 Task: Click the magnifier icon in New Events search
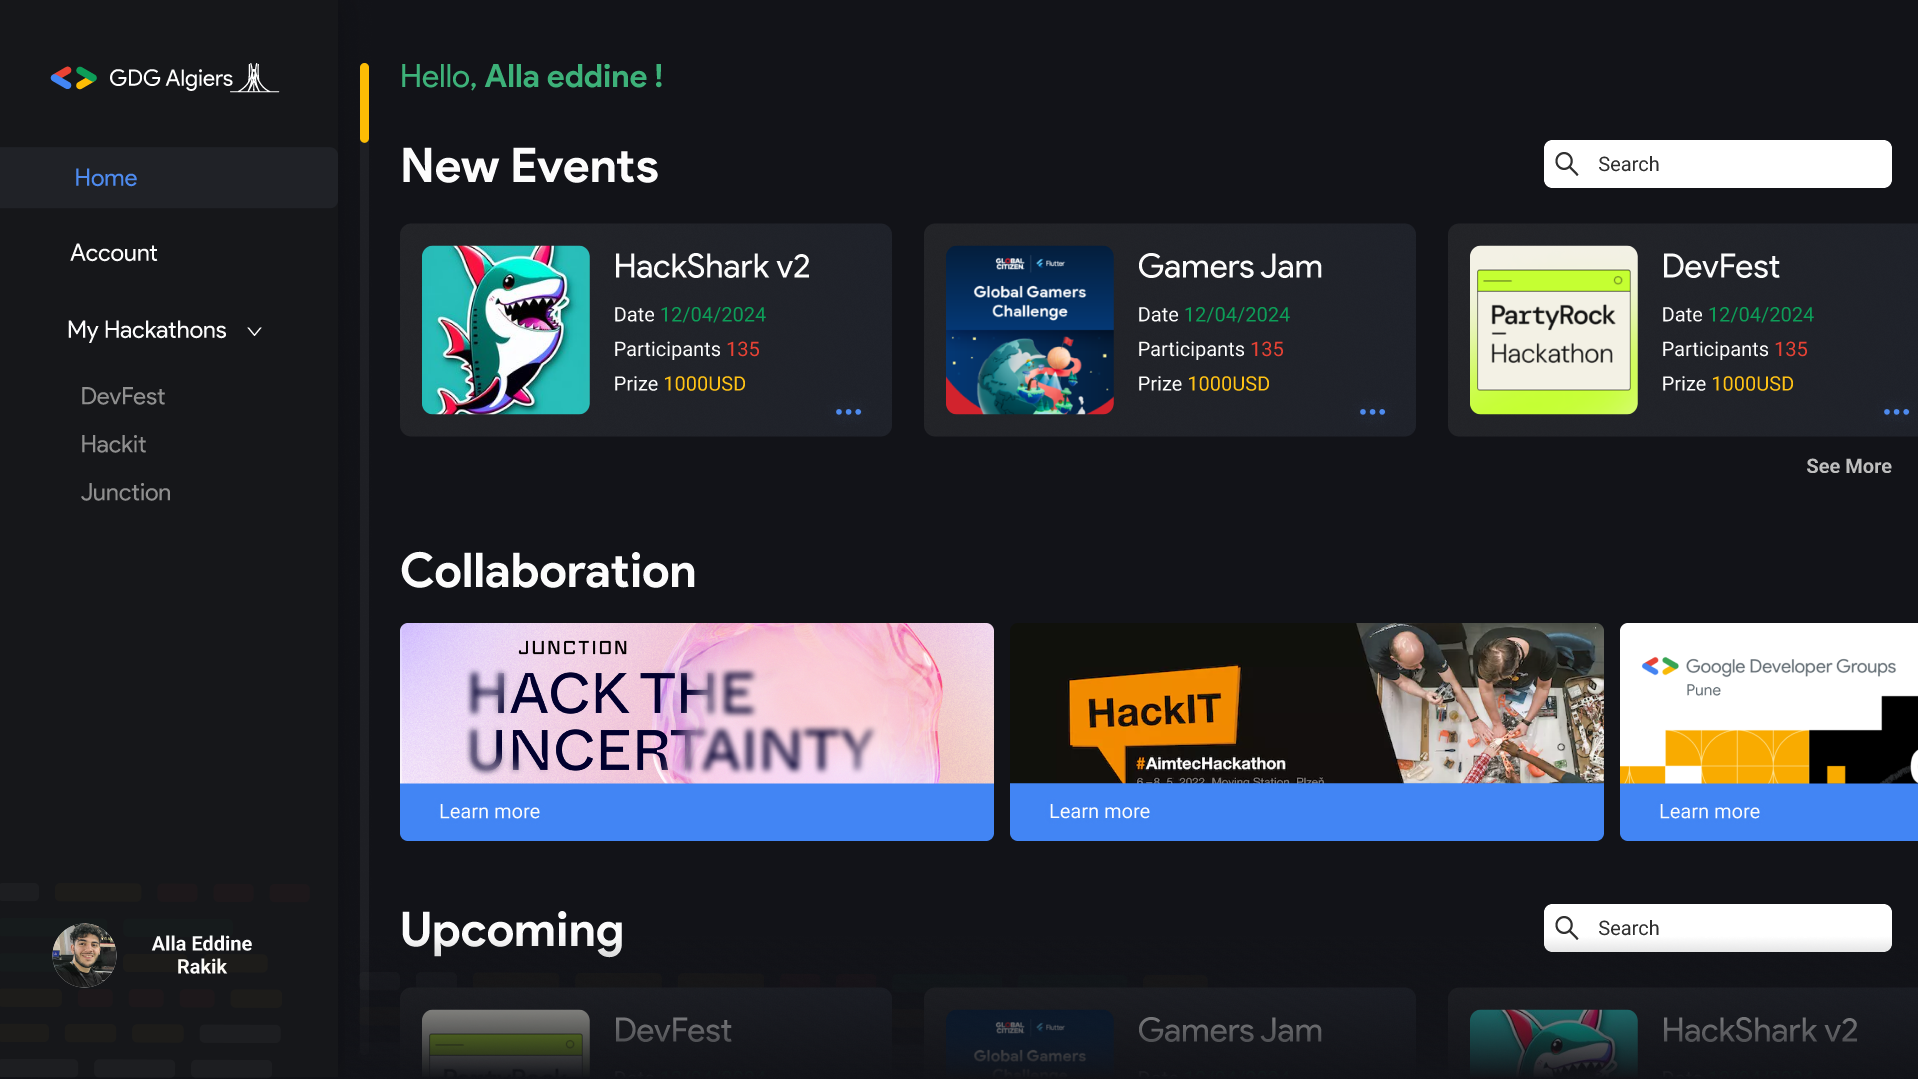point(1567,164)
